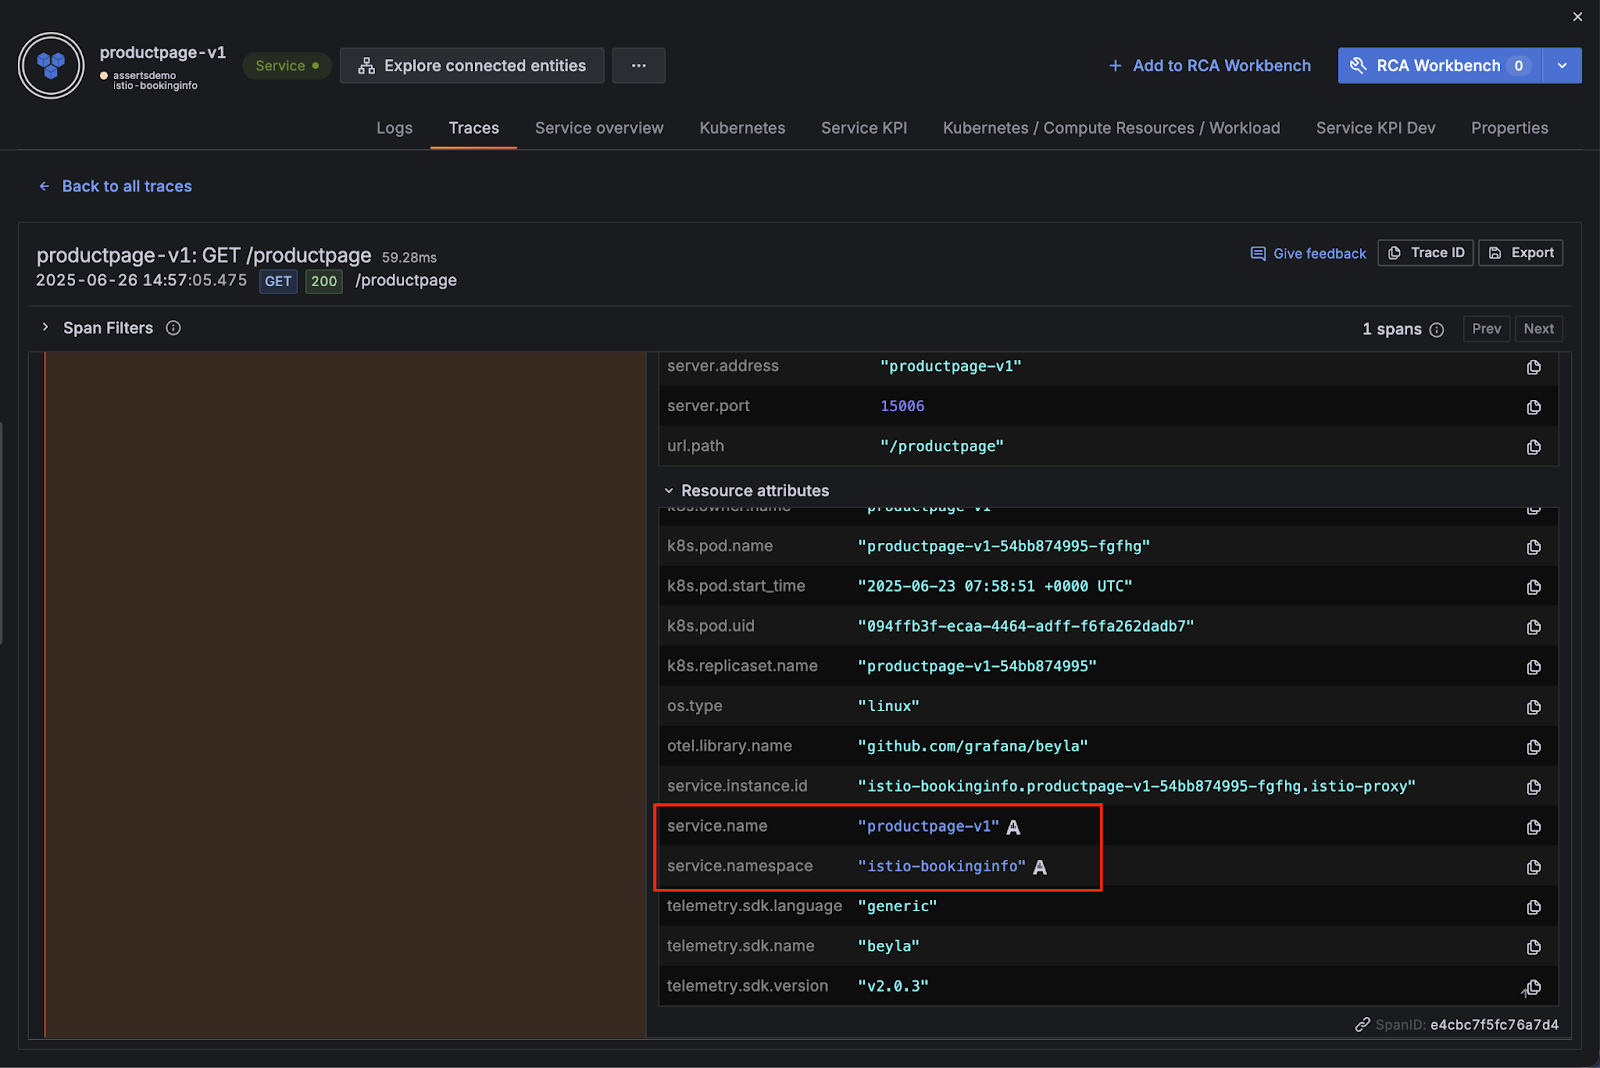This screenshot has height=1068, width=1600.
Task: Click the productpage-v1 service entity icon
Action: 51,66
